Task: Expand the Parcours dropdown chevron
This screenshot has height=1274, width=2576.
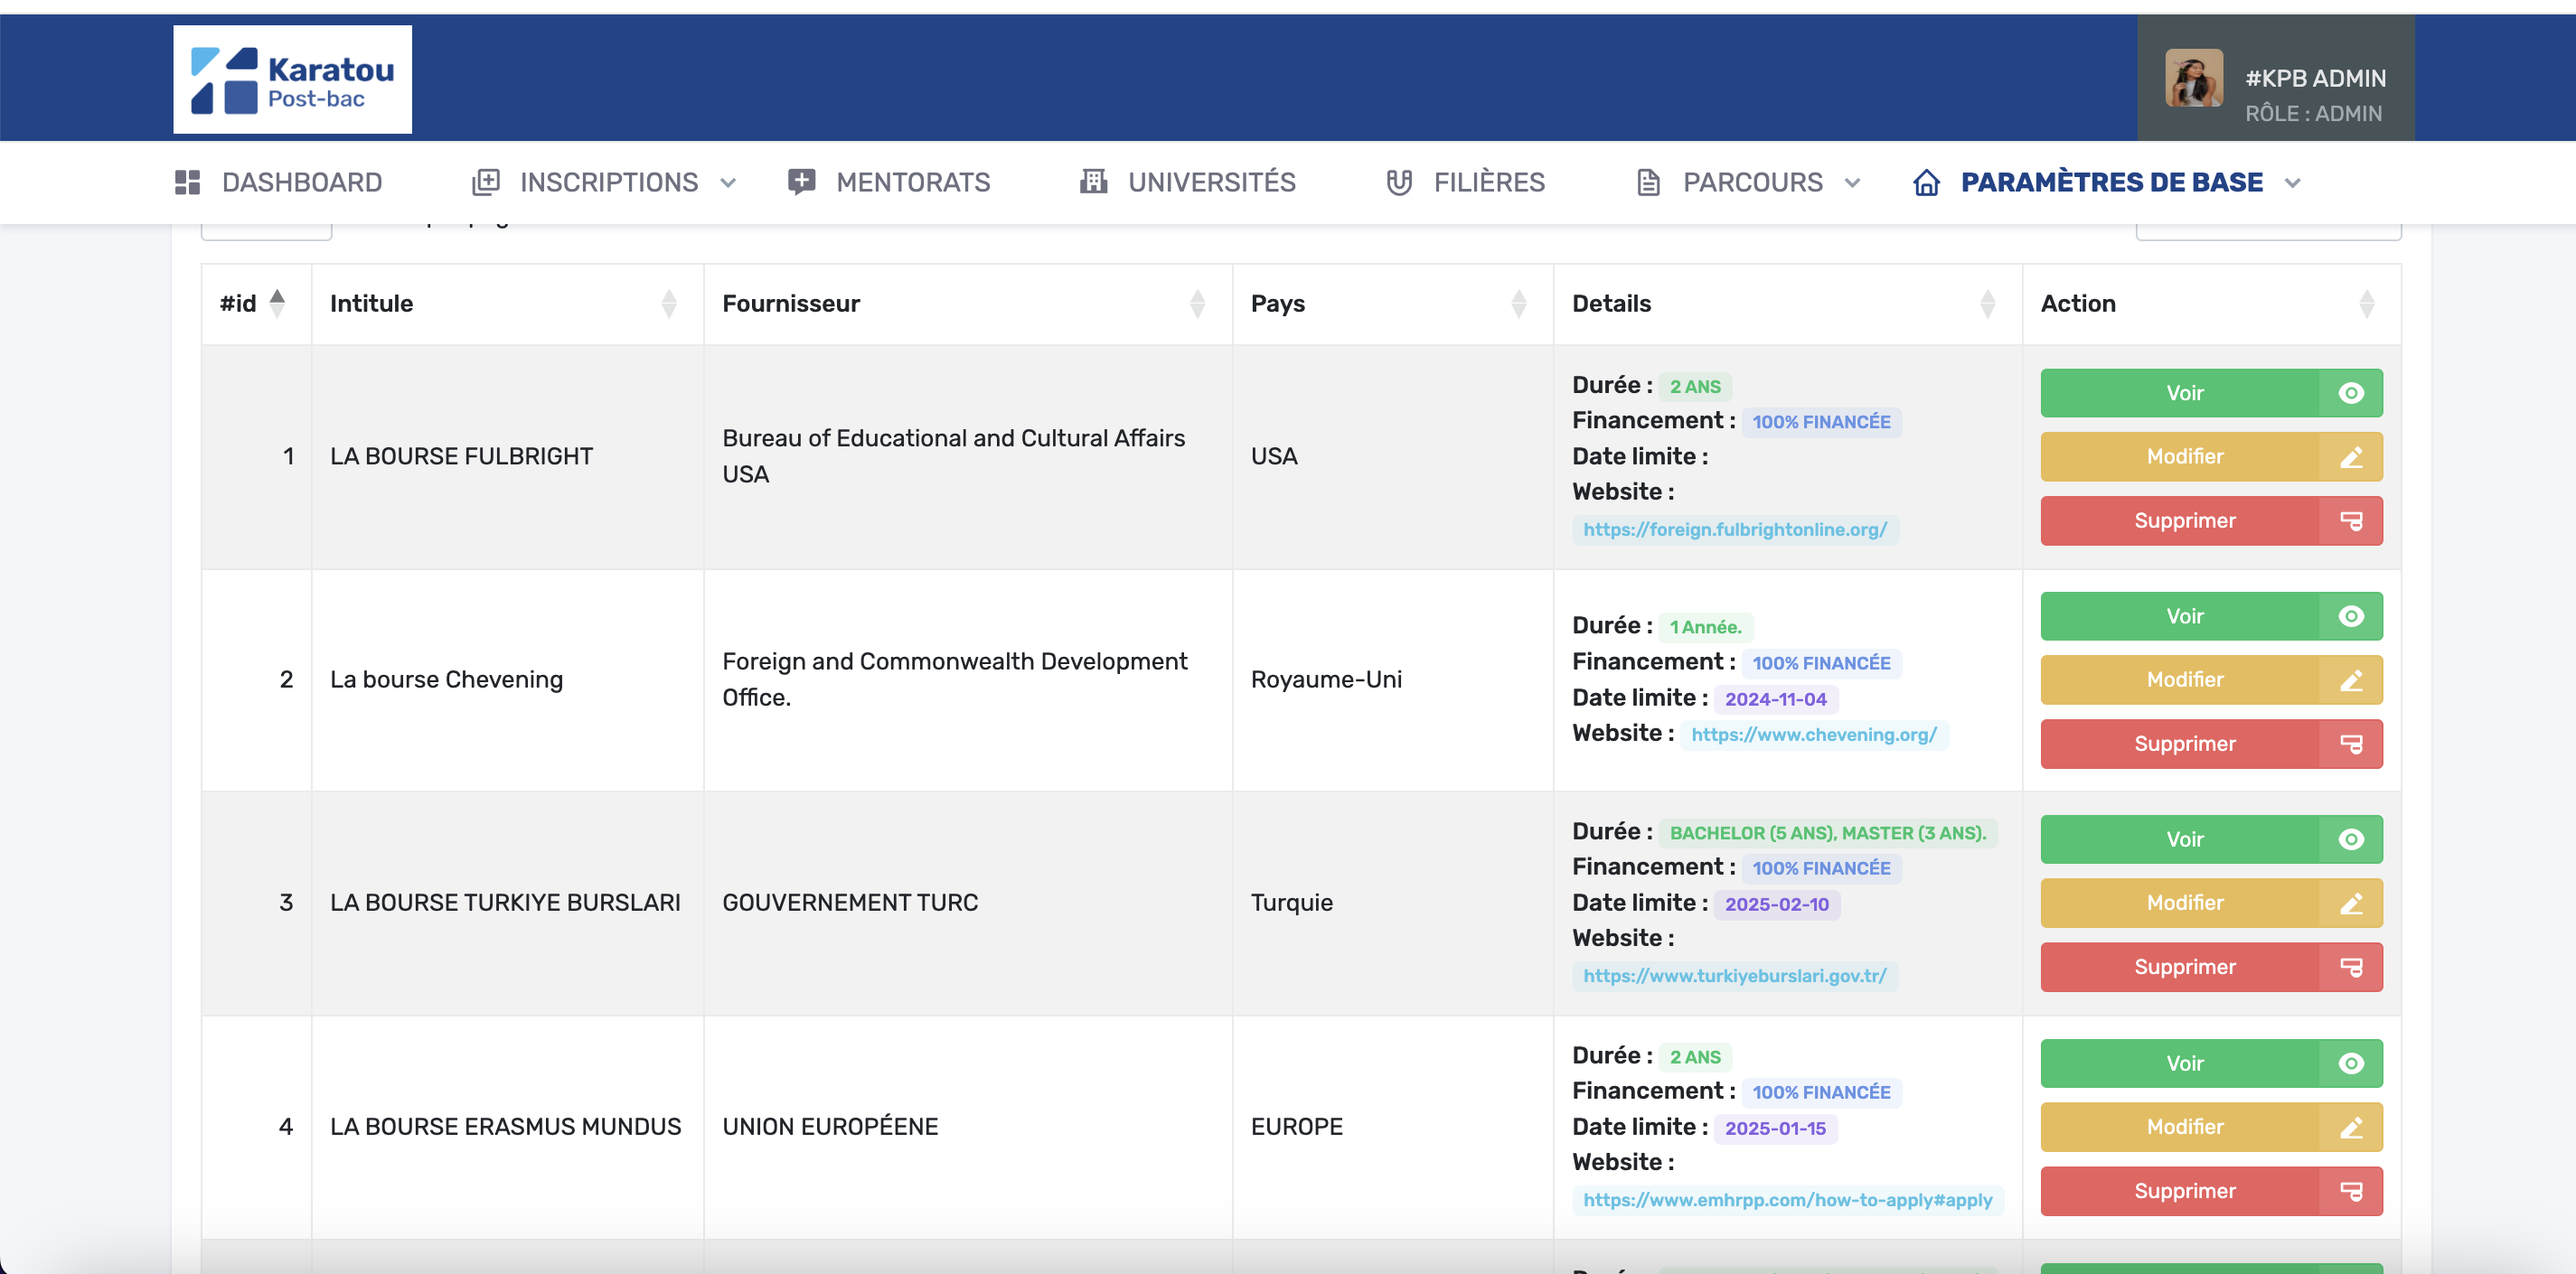Action: tap(1853, 183)
